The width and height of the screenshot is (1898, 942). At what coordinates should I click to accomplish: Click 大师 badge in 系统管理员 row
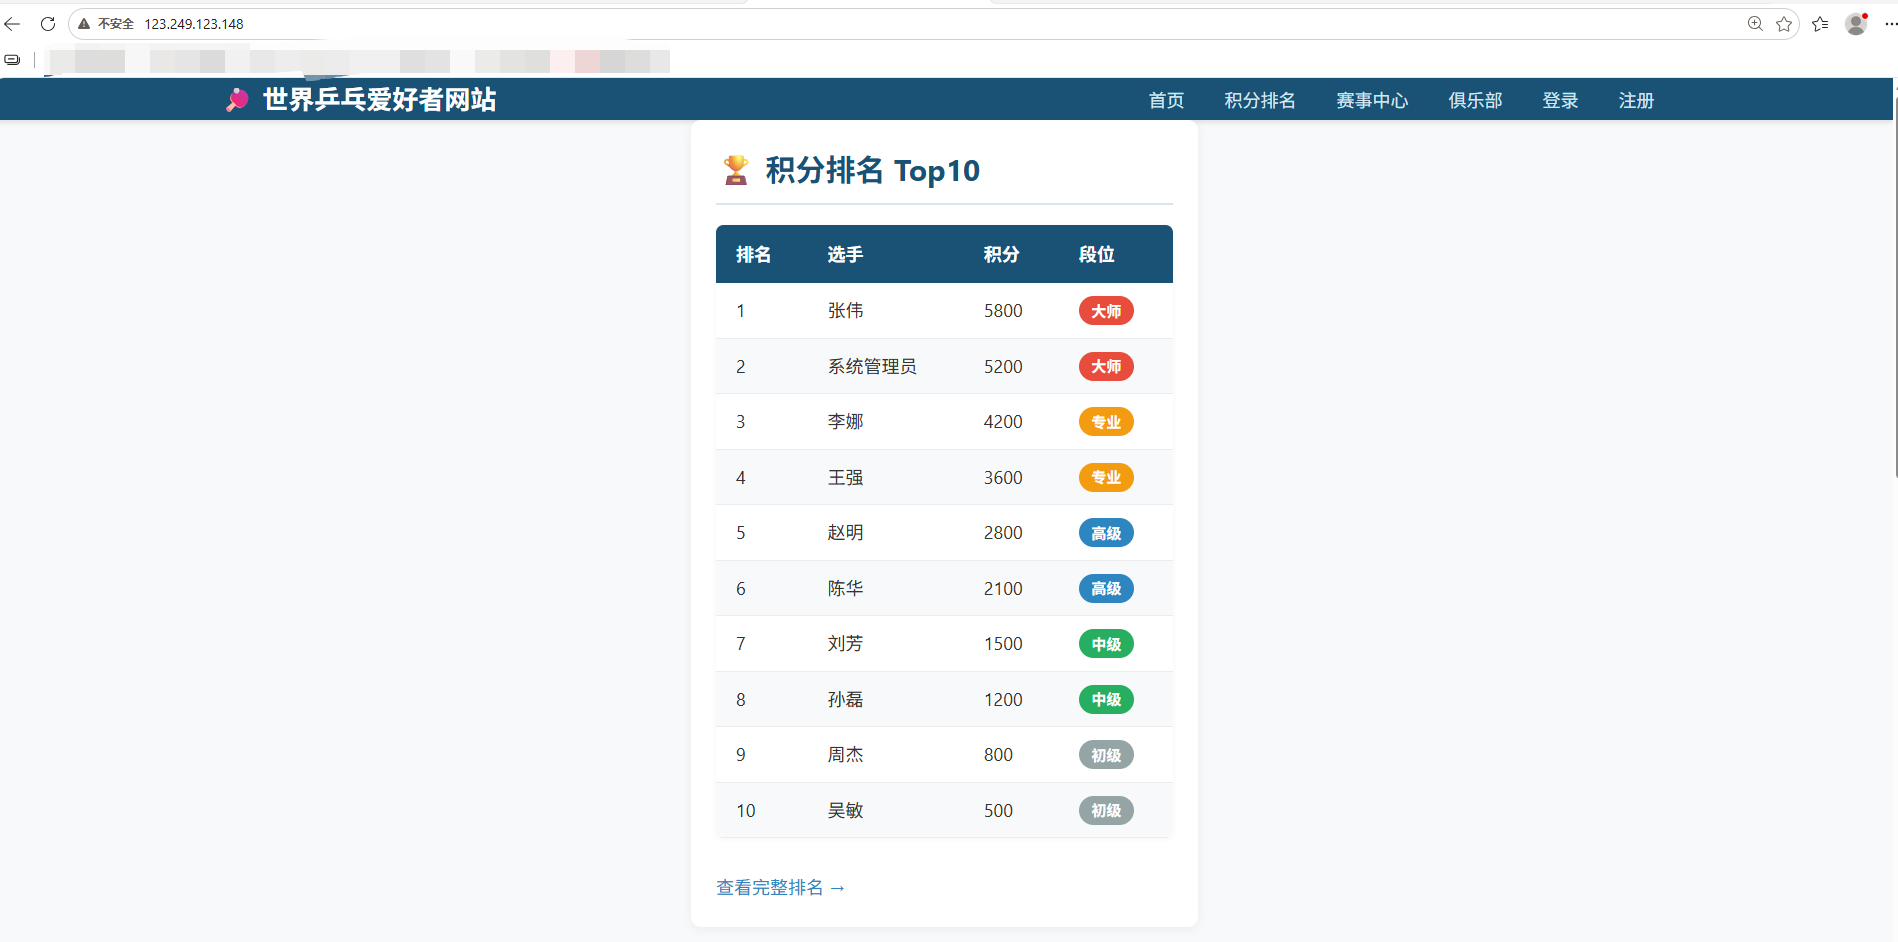1106,367
